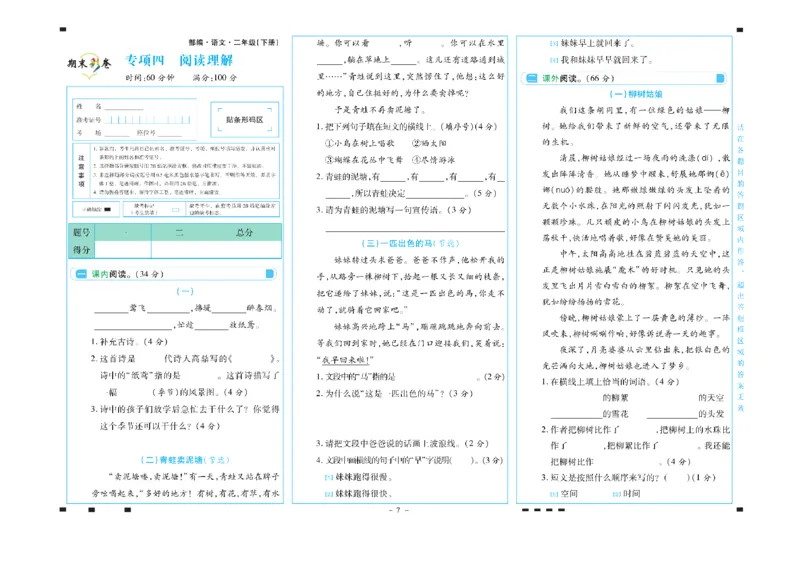Click the 姓名 blank line
Screen dimensions: 800x566
124,107
